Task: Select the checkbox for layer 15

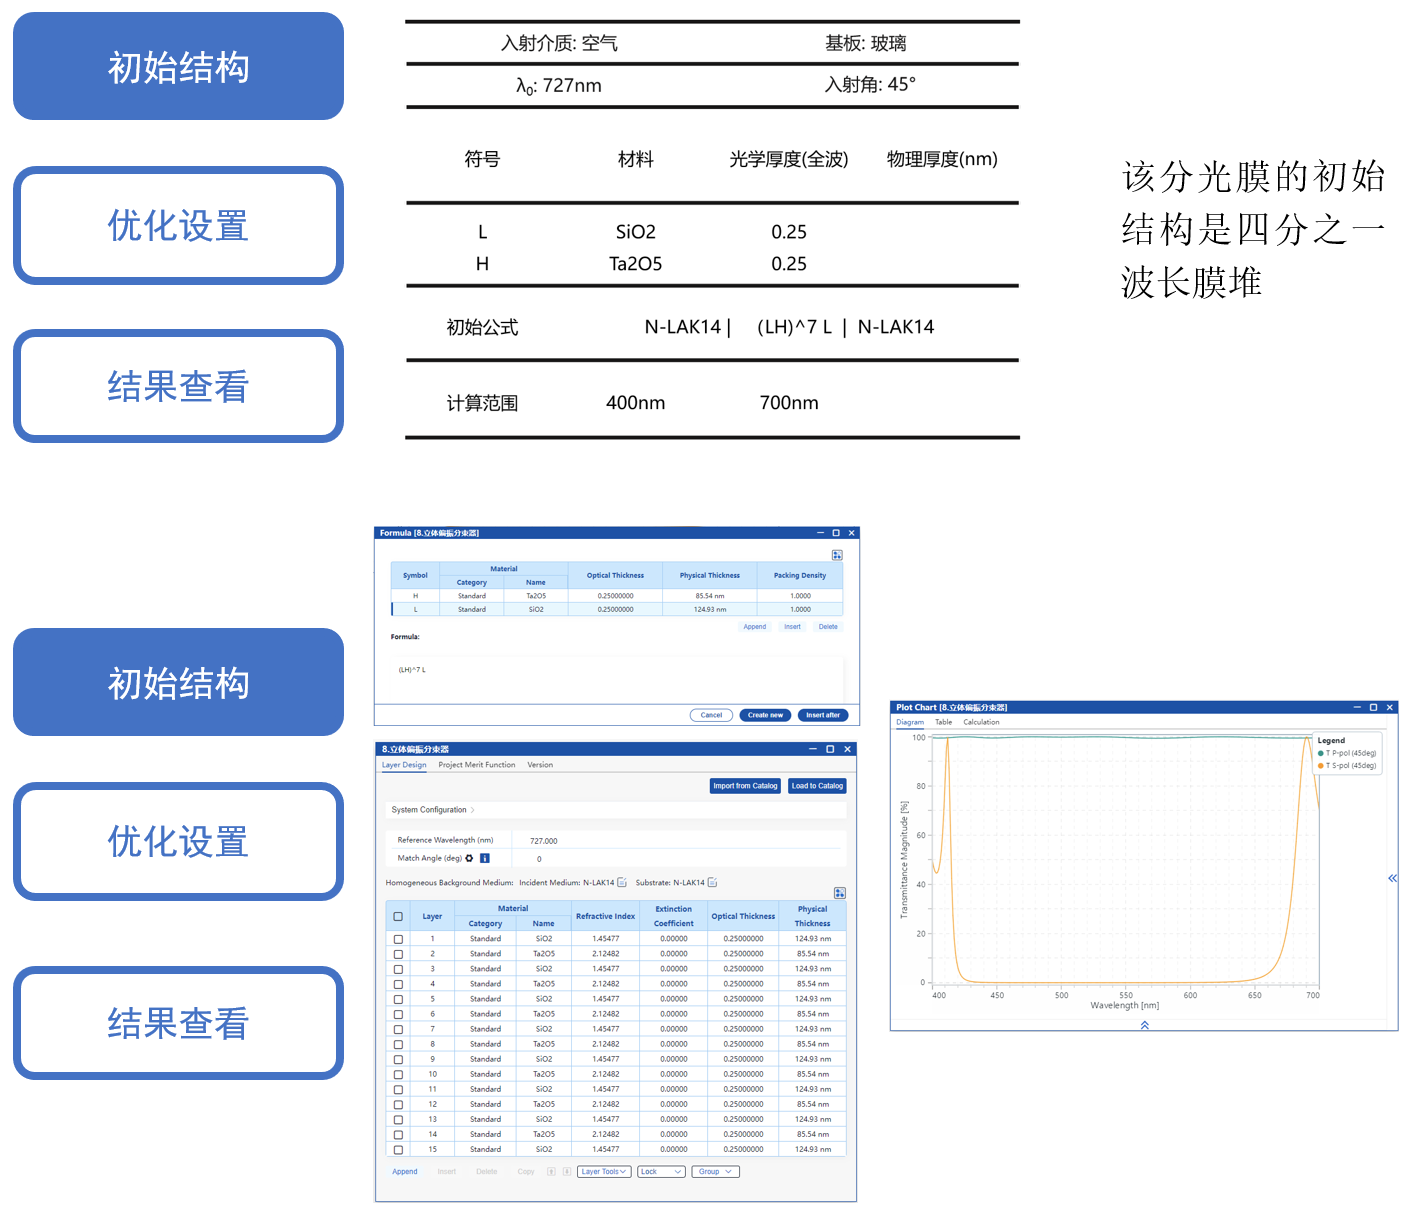Action: [x=398, y=1150]
